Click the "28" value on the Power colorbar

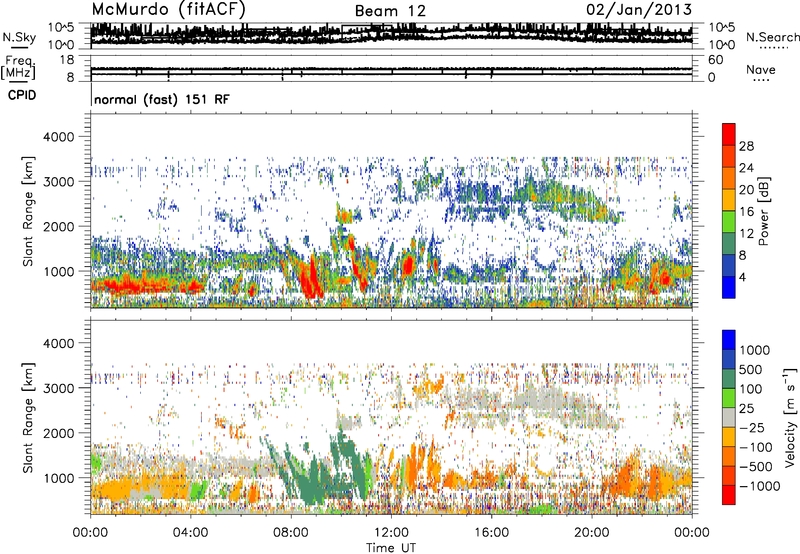pyautogui.click(x=746, y=146)
